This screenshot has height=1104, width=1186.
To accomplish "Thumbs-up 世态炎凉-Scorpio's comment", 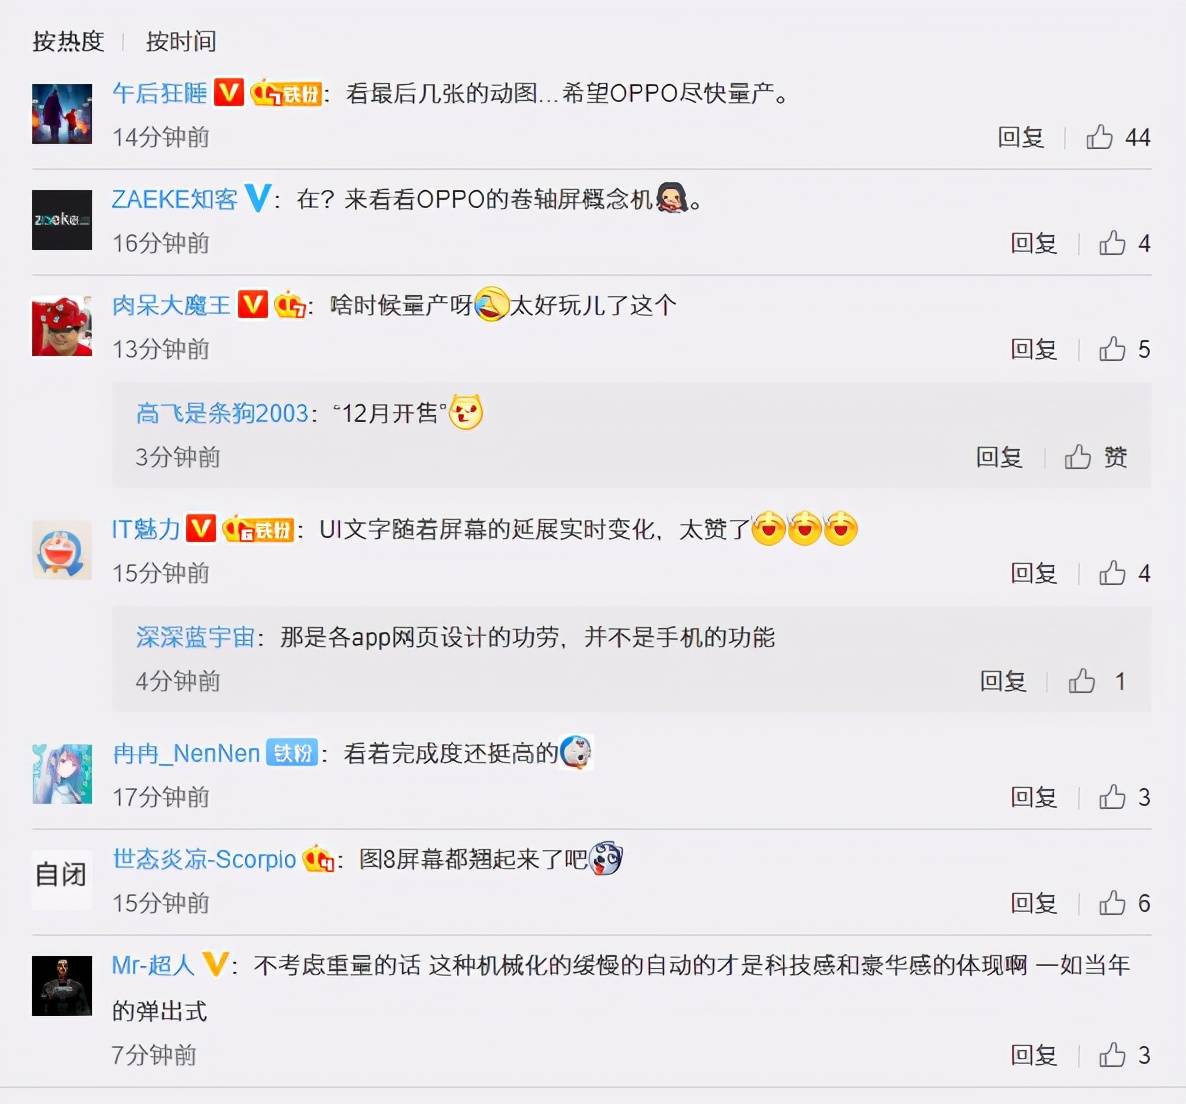I will click(x=1112, y=903).
